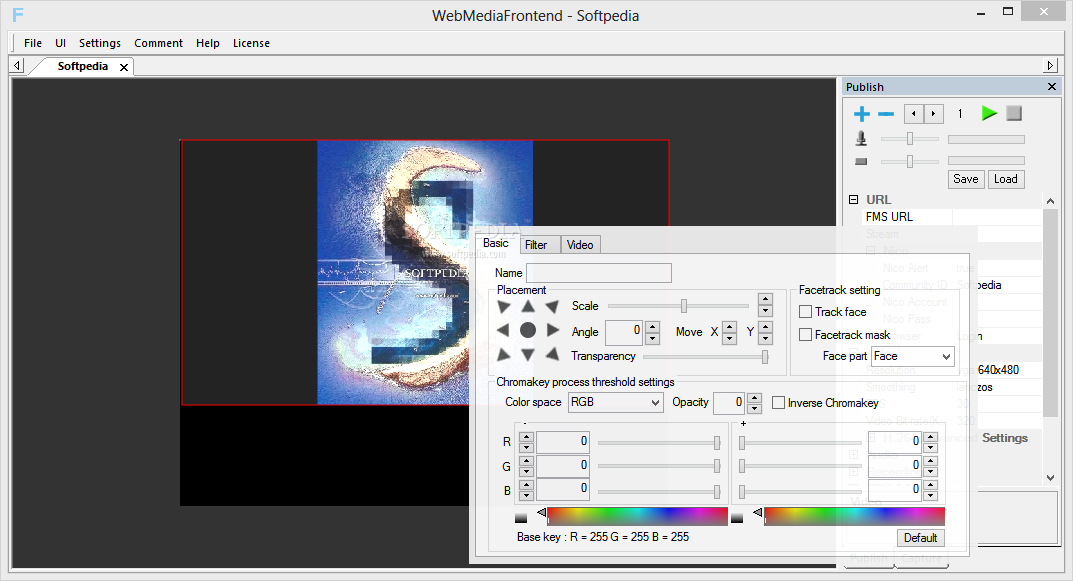This screenshot has height=581, width=1073.
Task: Click the left G threshold slider
Action: 659,466
